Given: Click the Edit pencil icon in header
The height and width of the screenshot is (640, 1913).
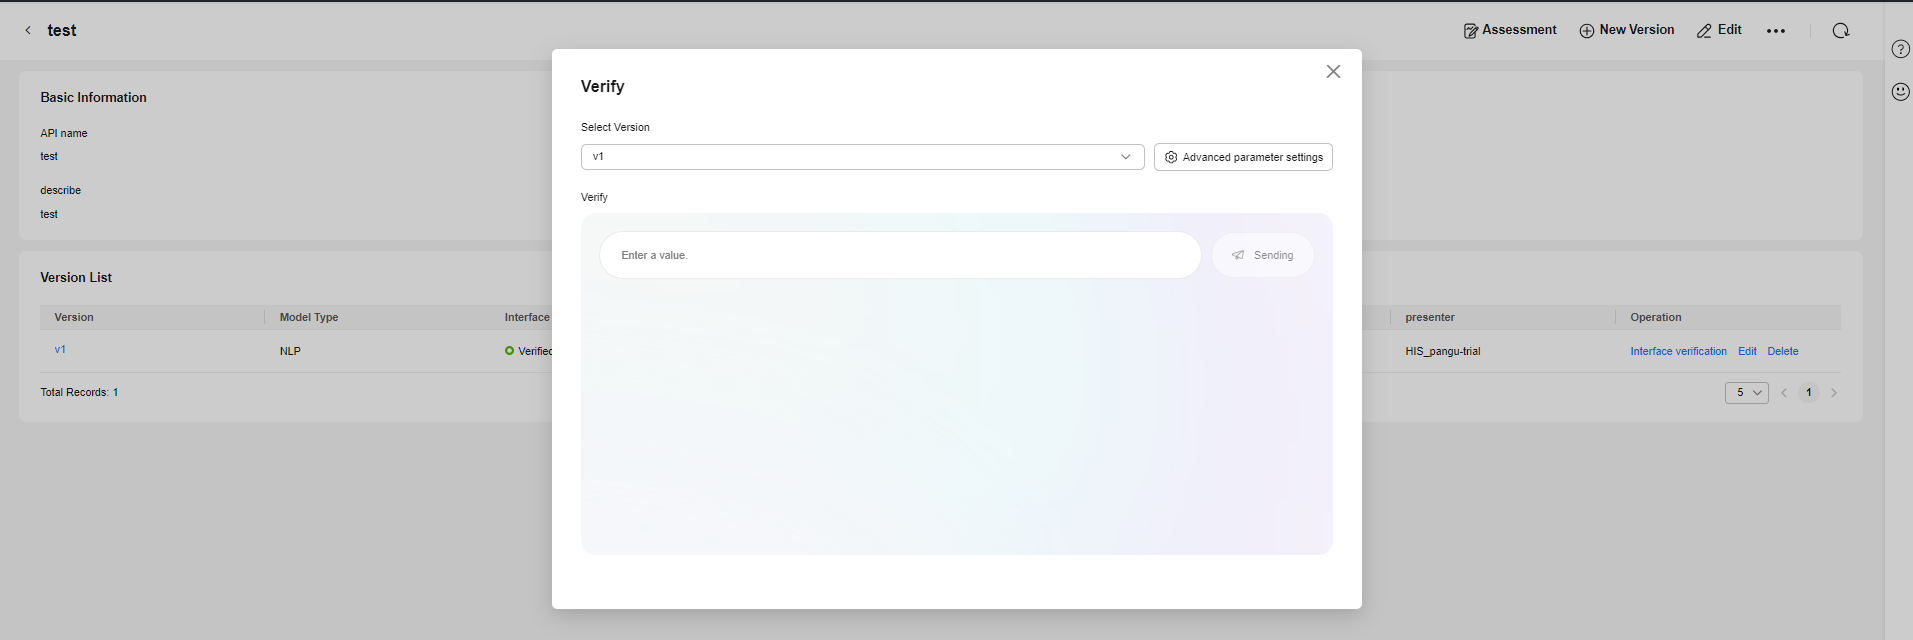Looking at the screenshot, I should (x=1704, y=31).
